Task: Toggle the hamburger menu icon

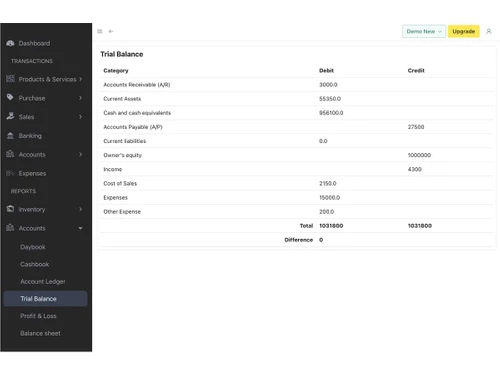Action: point(100,31)
